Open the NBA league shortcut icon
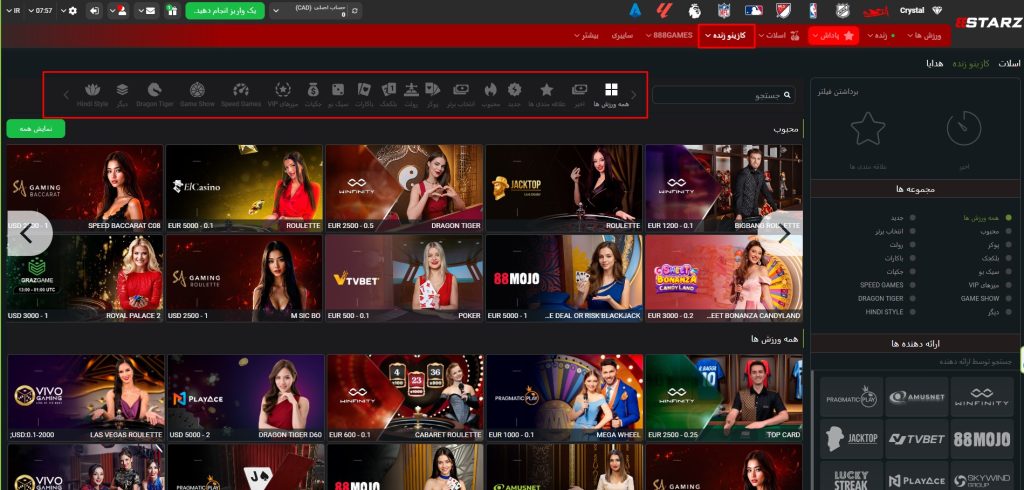The image size is (1024, 490). pyautogui.click(x=812, y=10)
